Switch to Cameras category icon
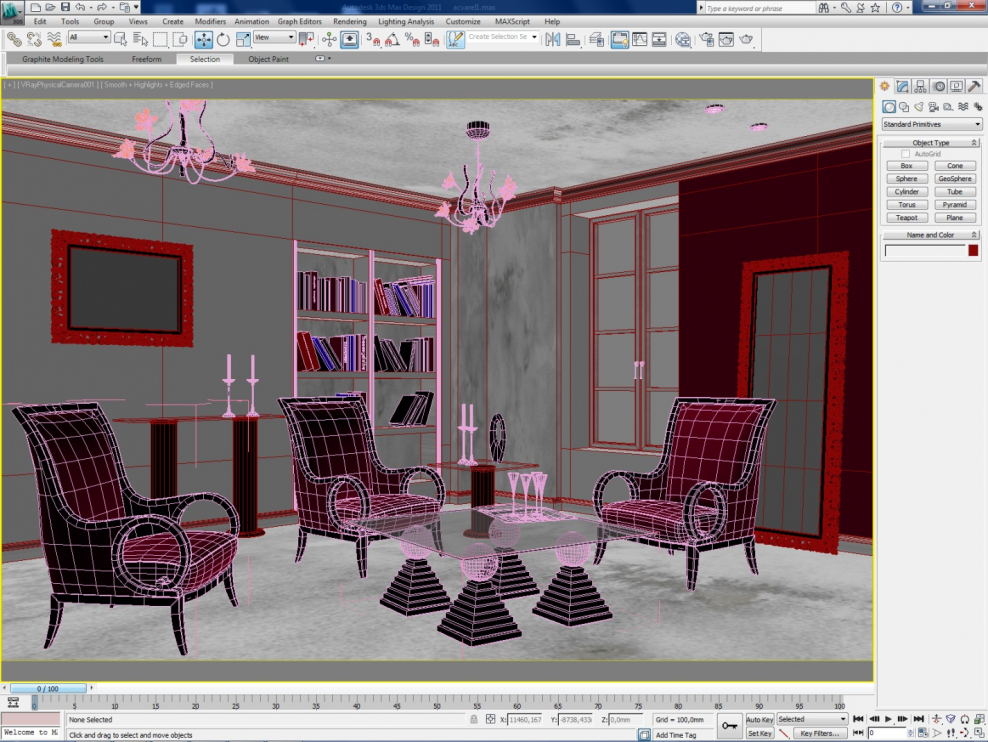The width and height of the screenshot is (988, 742). click(933, 107)
